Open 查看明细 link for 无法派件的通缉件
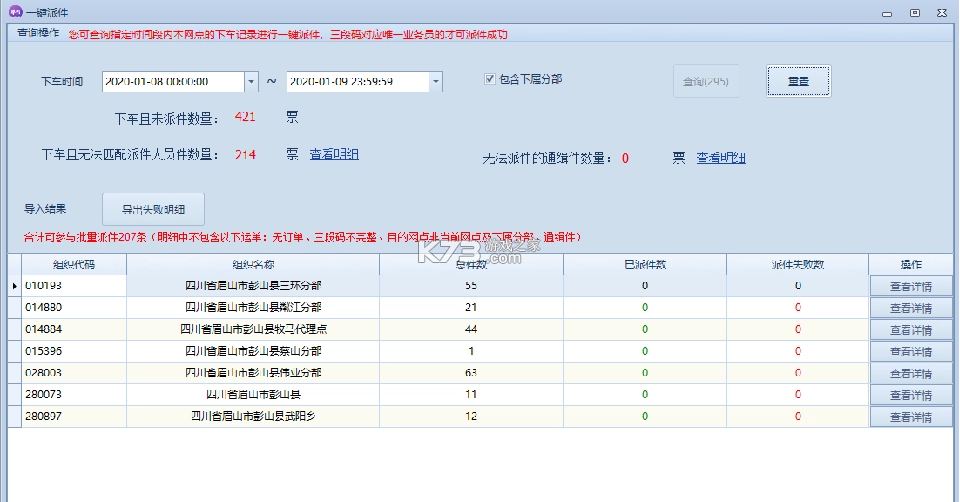The width and height of the screenshot is (960, 502). [x=721, y=158]
